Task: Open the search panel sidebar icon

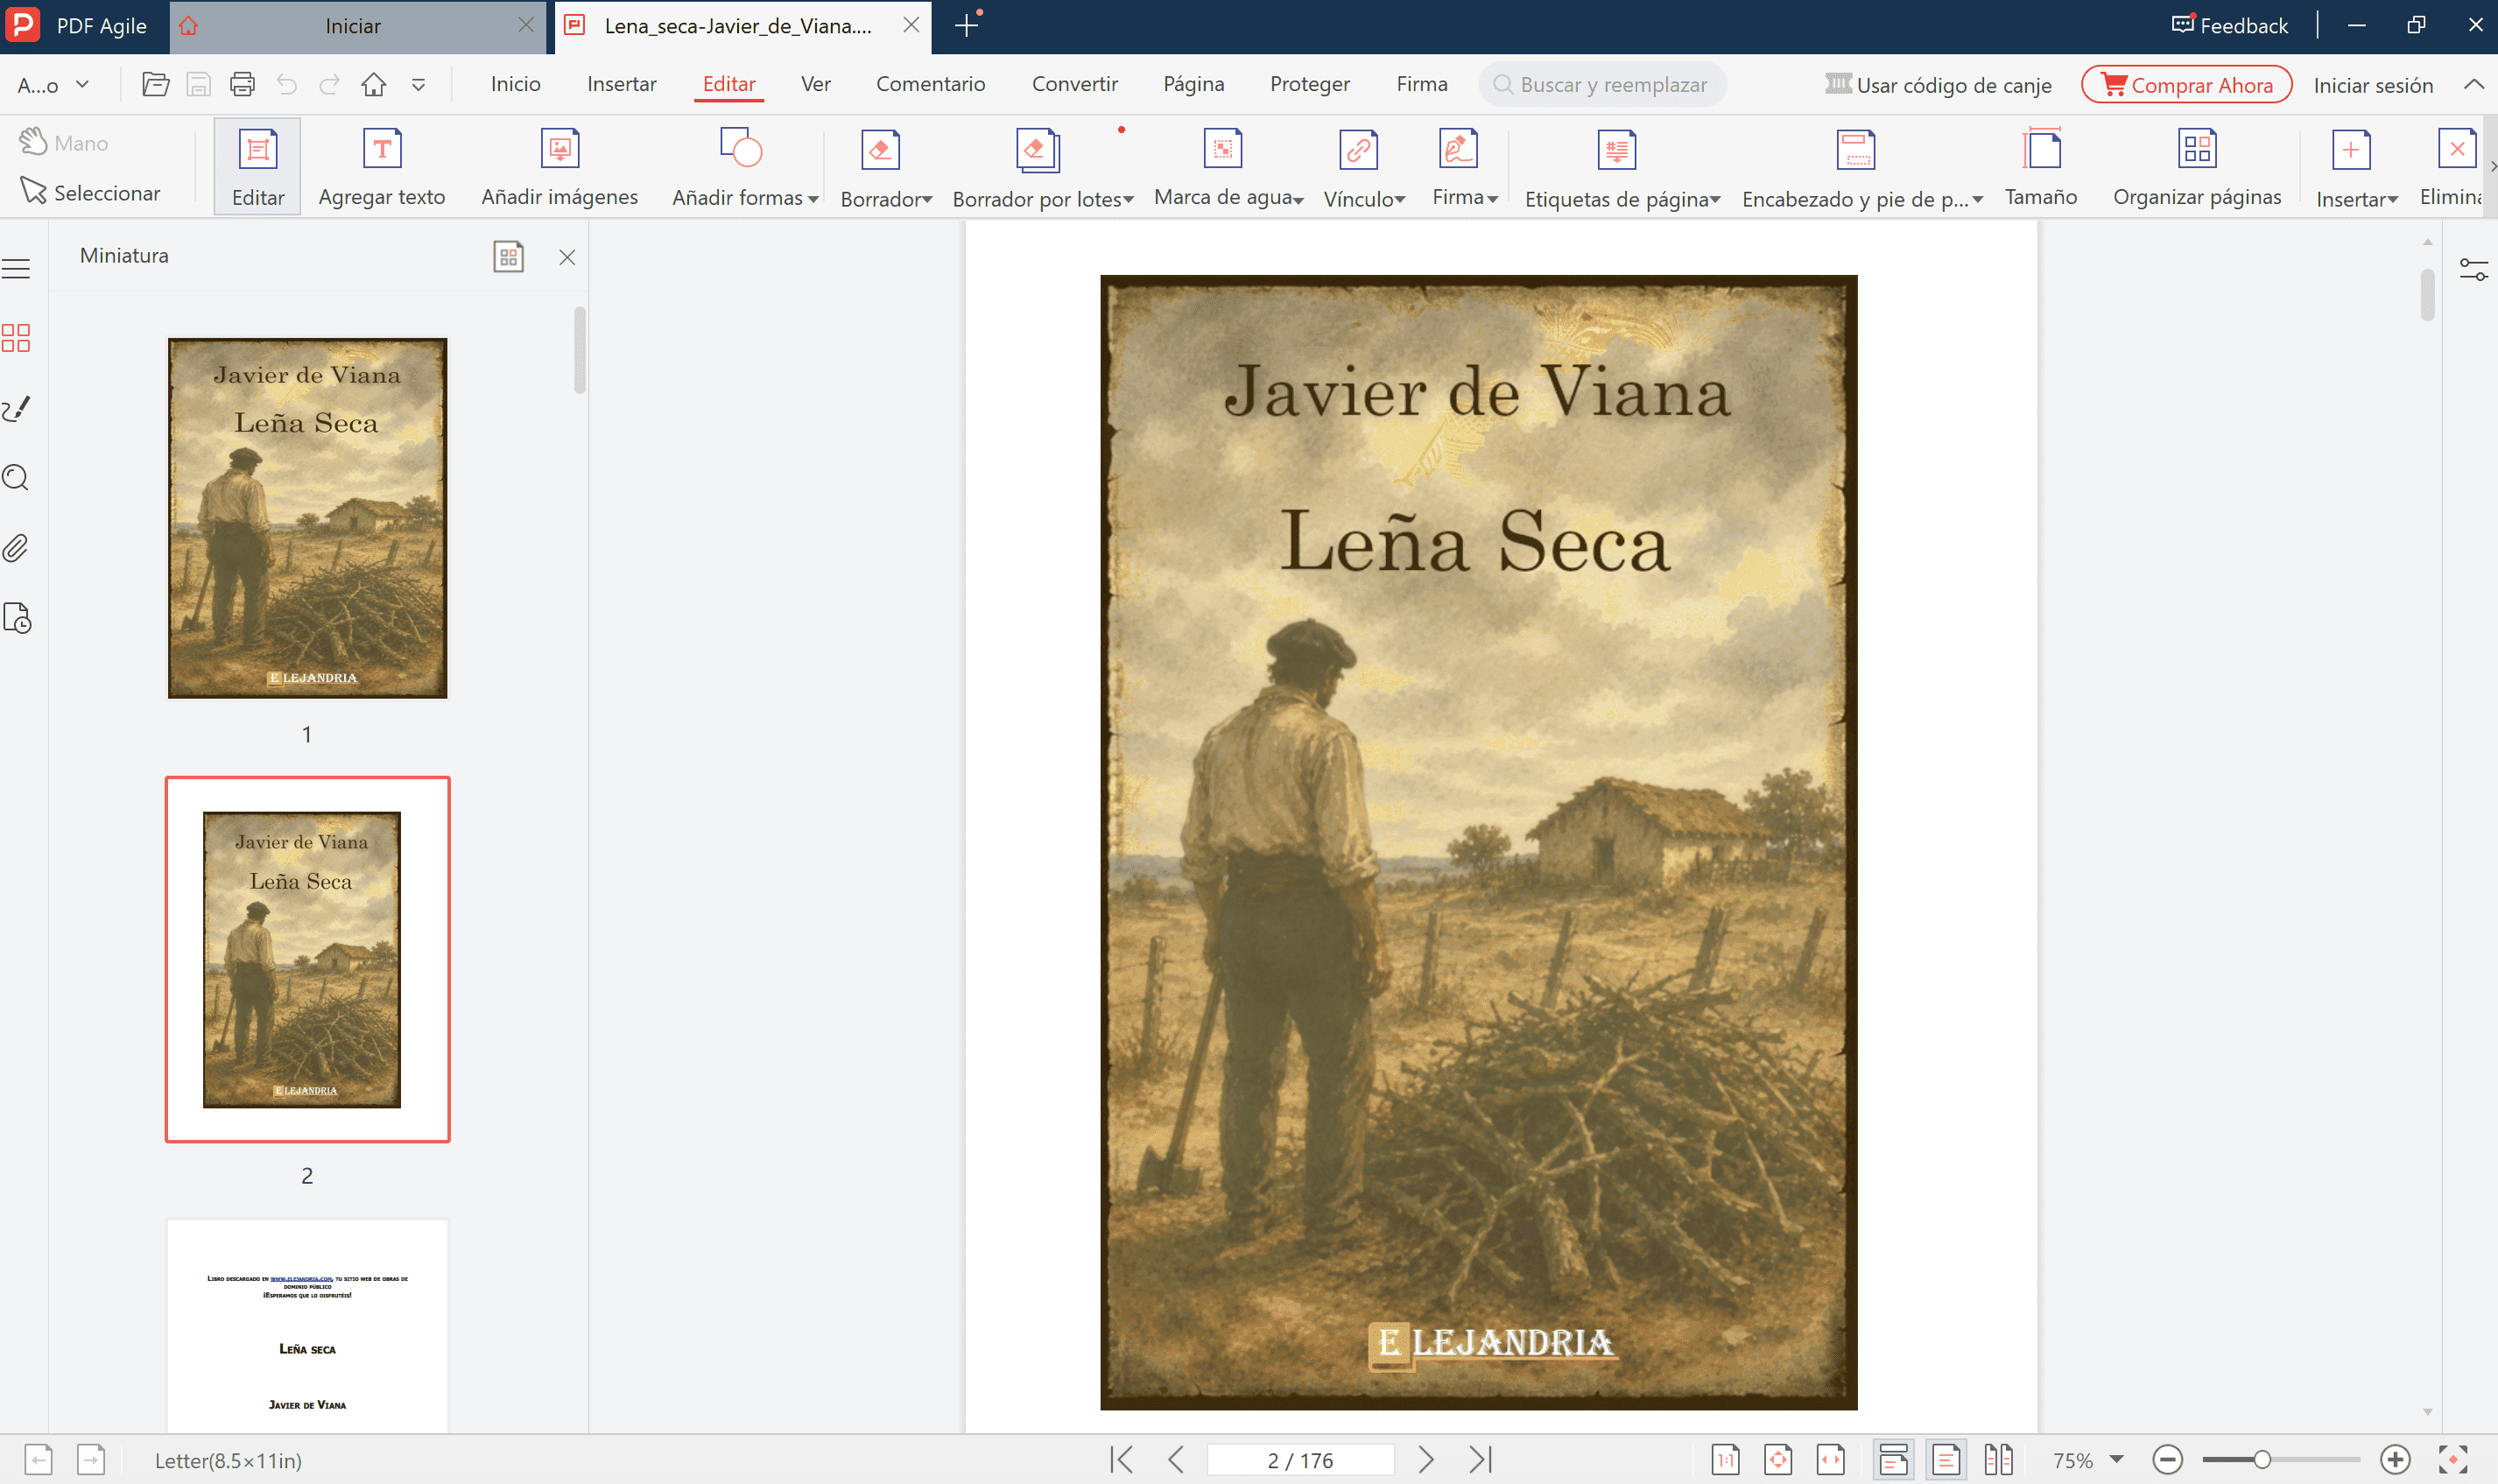Action: [x=16, y=478]
